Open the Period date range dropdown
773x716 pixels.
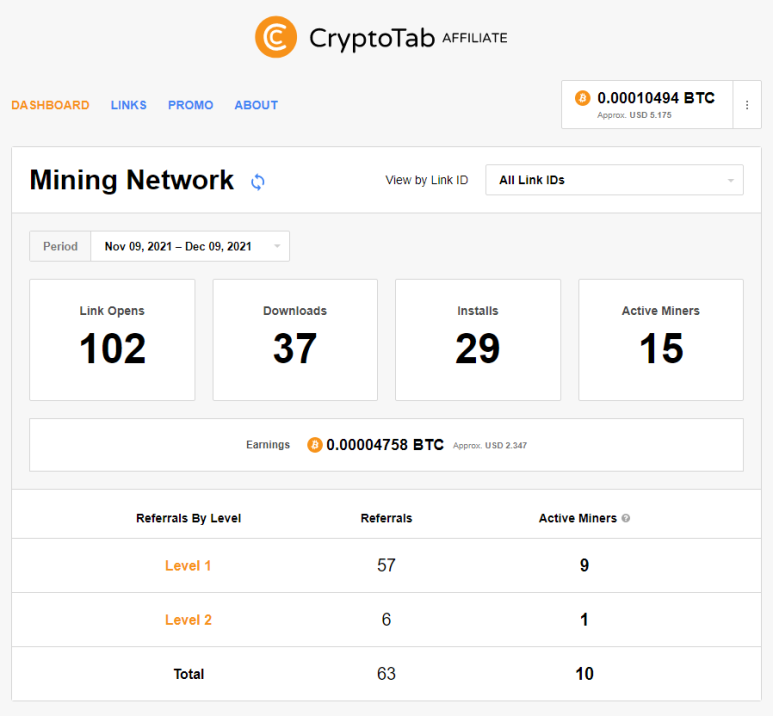coord(190,246)
